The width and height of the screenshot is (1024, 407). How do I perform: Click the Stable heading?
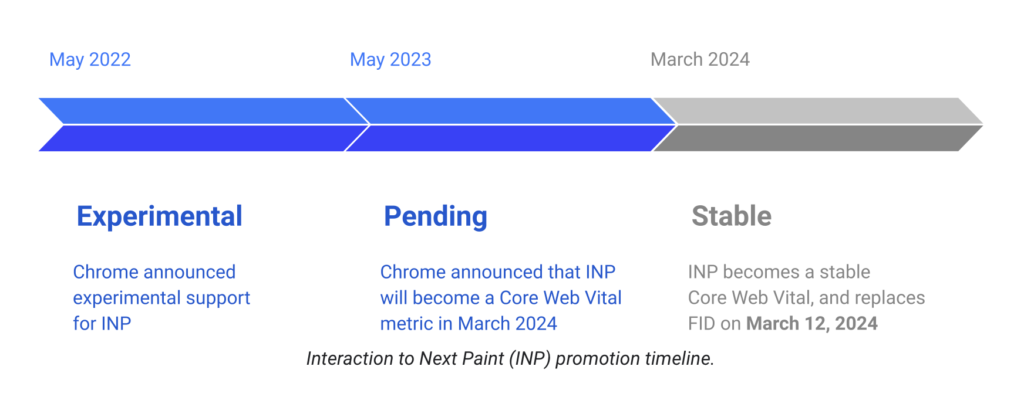click(731, 216)
